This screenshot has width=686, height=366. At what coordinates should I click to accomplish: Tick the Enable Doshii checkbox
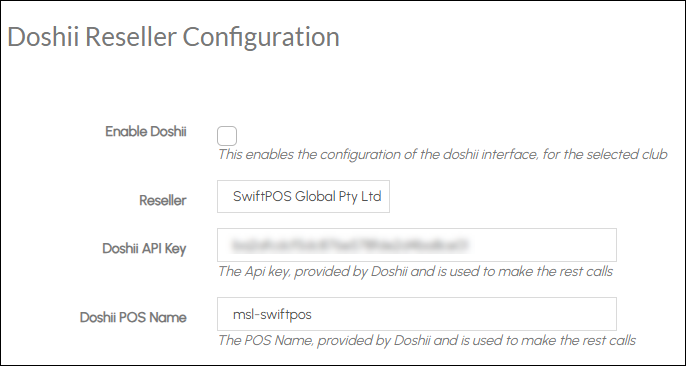227,136
